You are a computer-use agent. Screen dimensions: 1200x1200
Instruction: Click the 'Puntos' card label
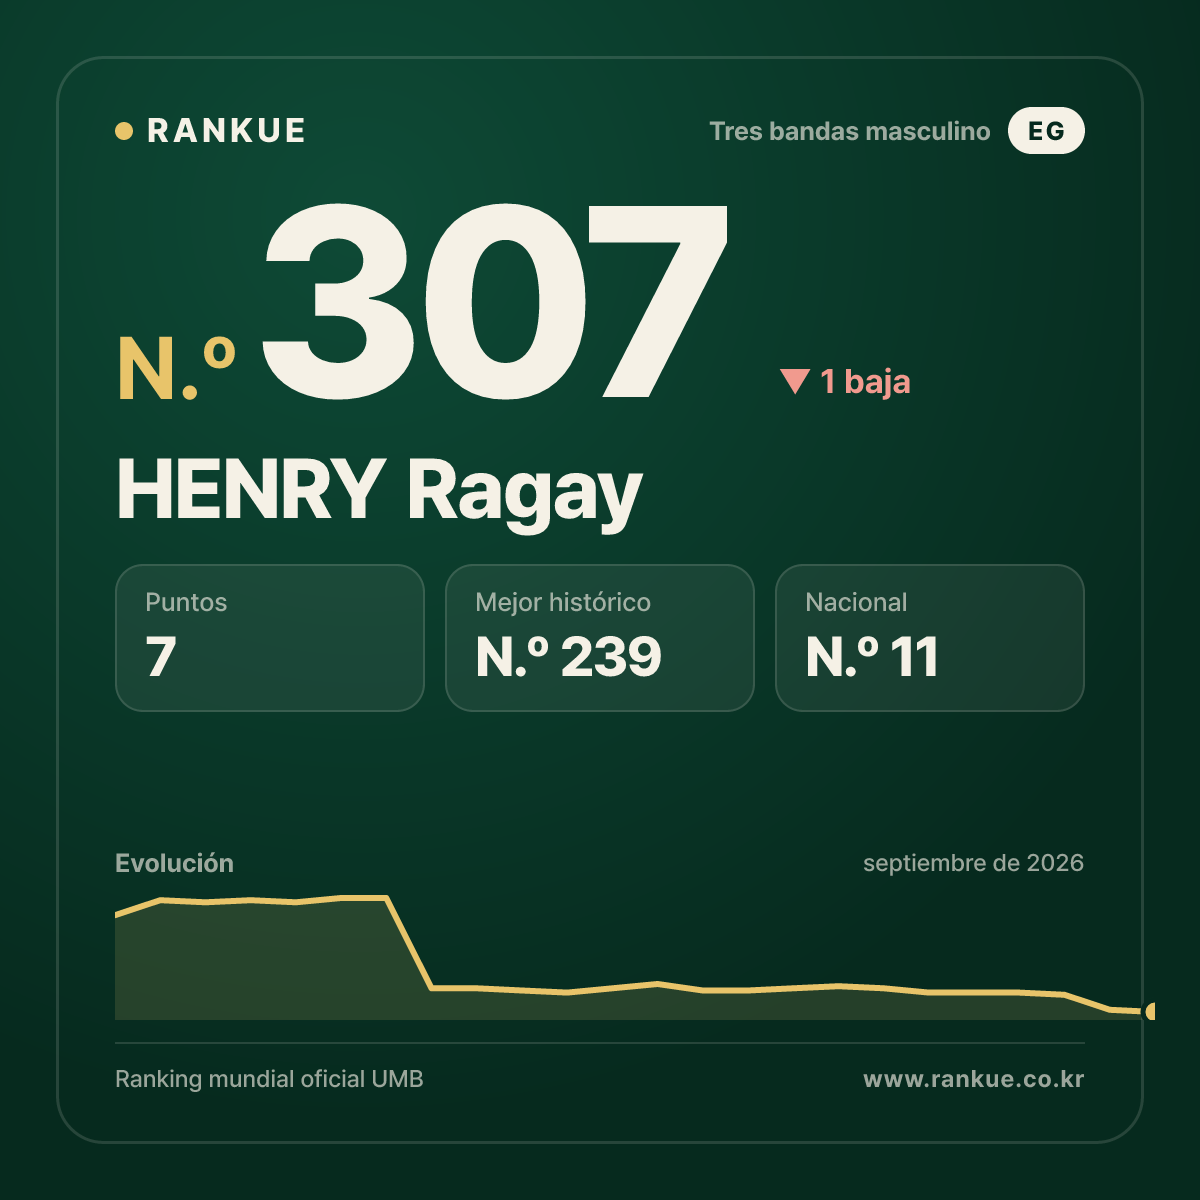(x=186, y=602)
